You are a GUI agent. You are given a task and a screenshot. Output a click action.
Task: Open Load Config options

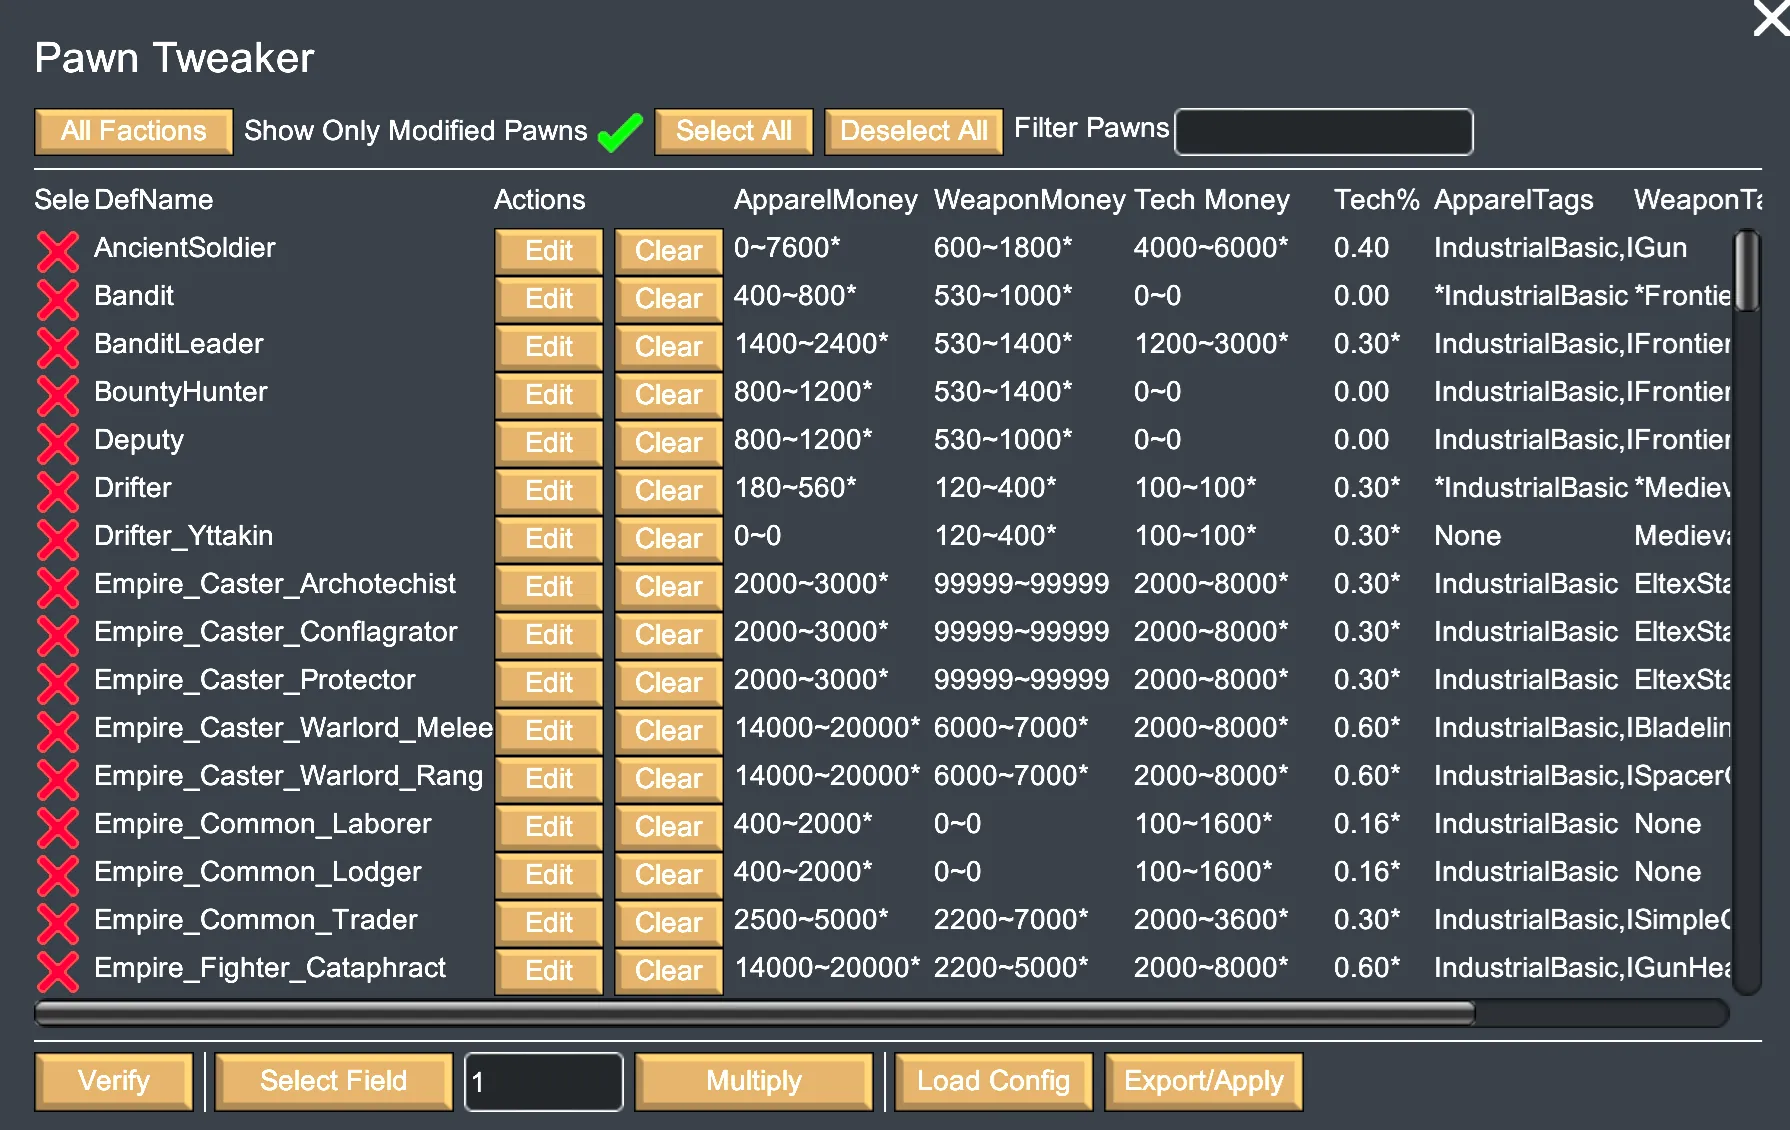(x=993, y=1081)
